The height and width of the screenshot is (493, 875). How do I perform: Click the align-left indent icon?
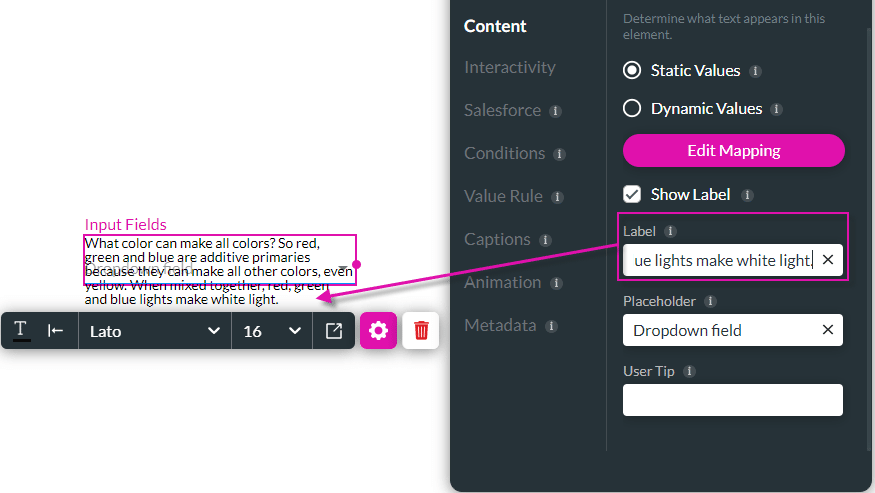[56, 330]
